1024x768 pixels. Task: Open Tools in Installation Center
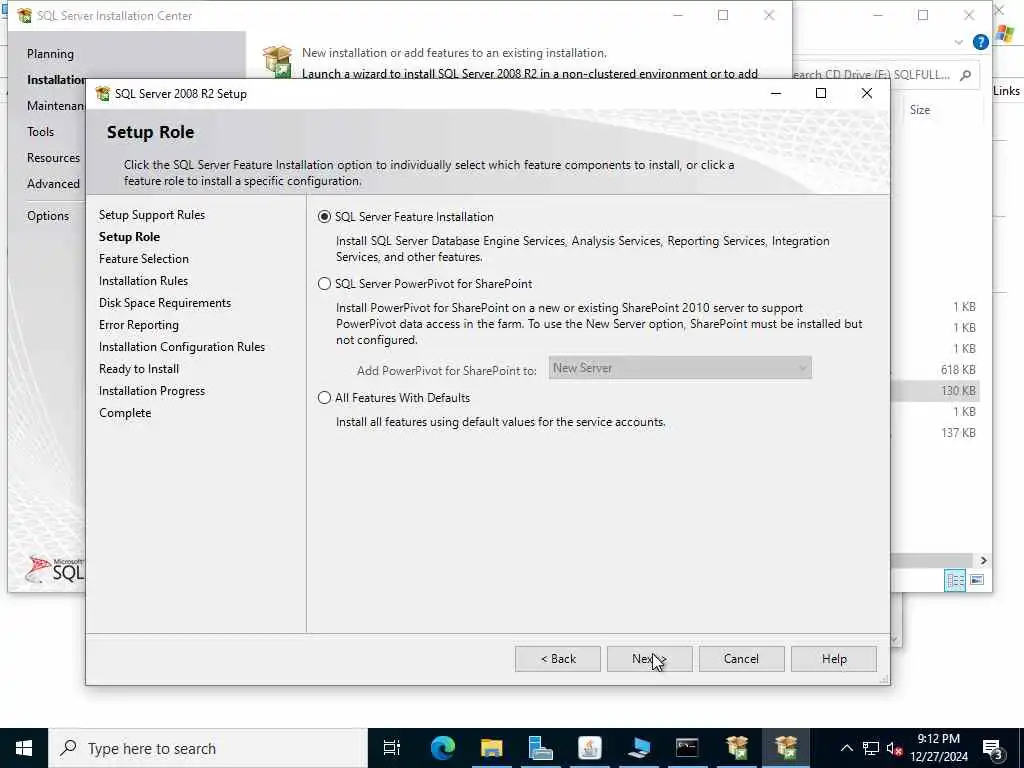tap(40, 132)
